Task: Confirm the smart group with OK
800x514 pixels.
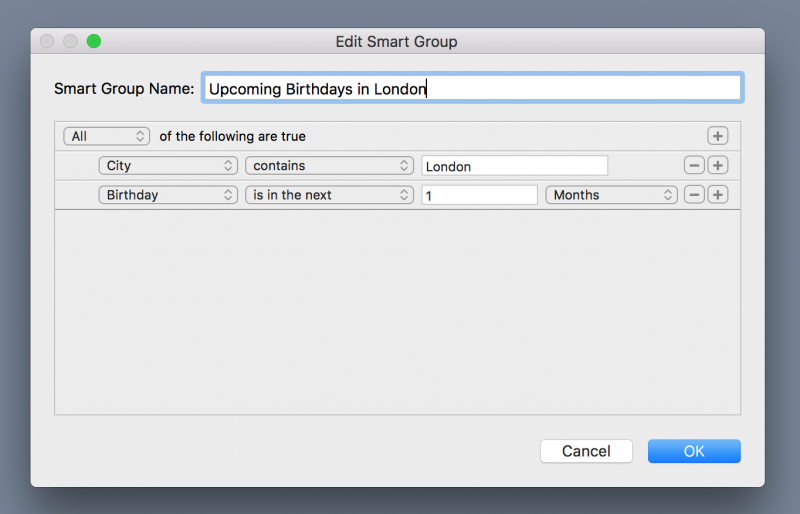Action: 694,451
